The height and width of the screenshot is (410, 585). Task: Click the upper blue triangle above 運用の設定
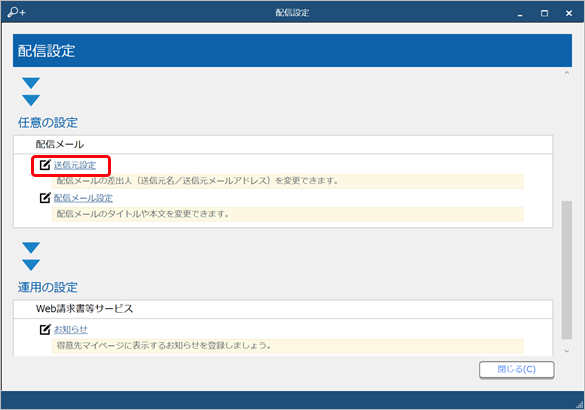31,248
